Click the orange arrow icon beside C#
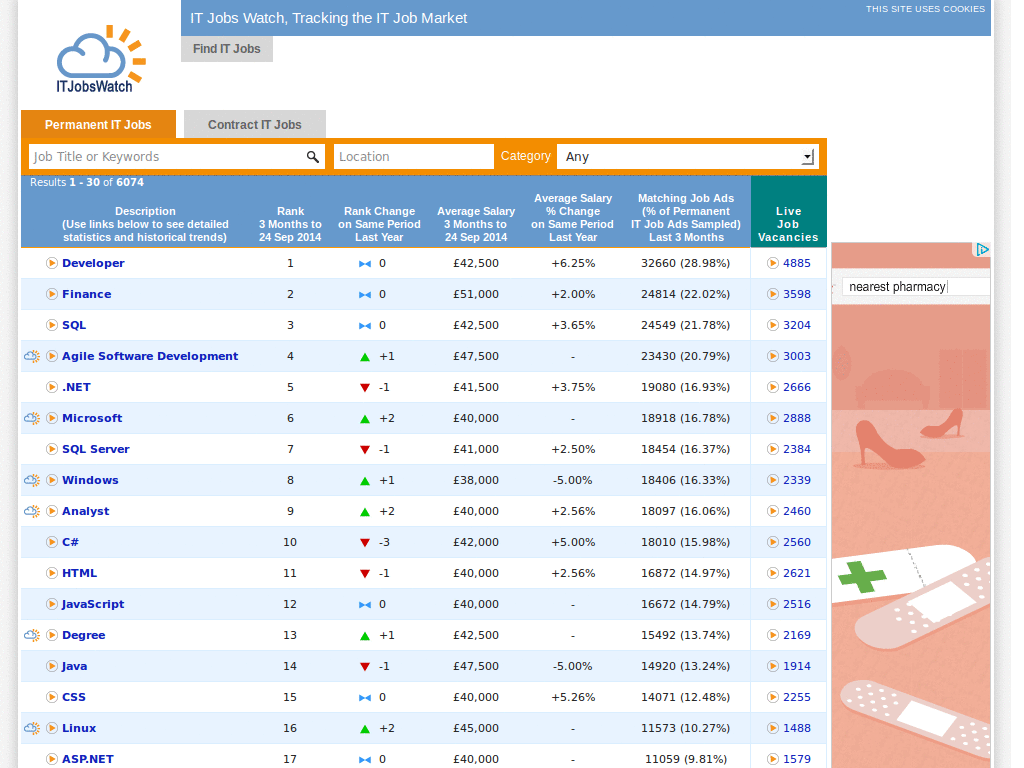 coord(52,542)
